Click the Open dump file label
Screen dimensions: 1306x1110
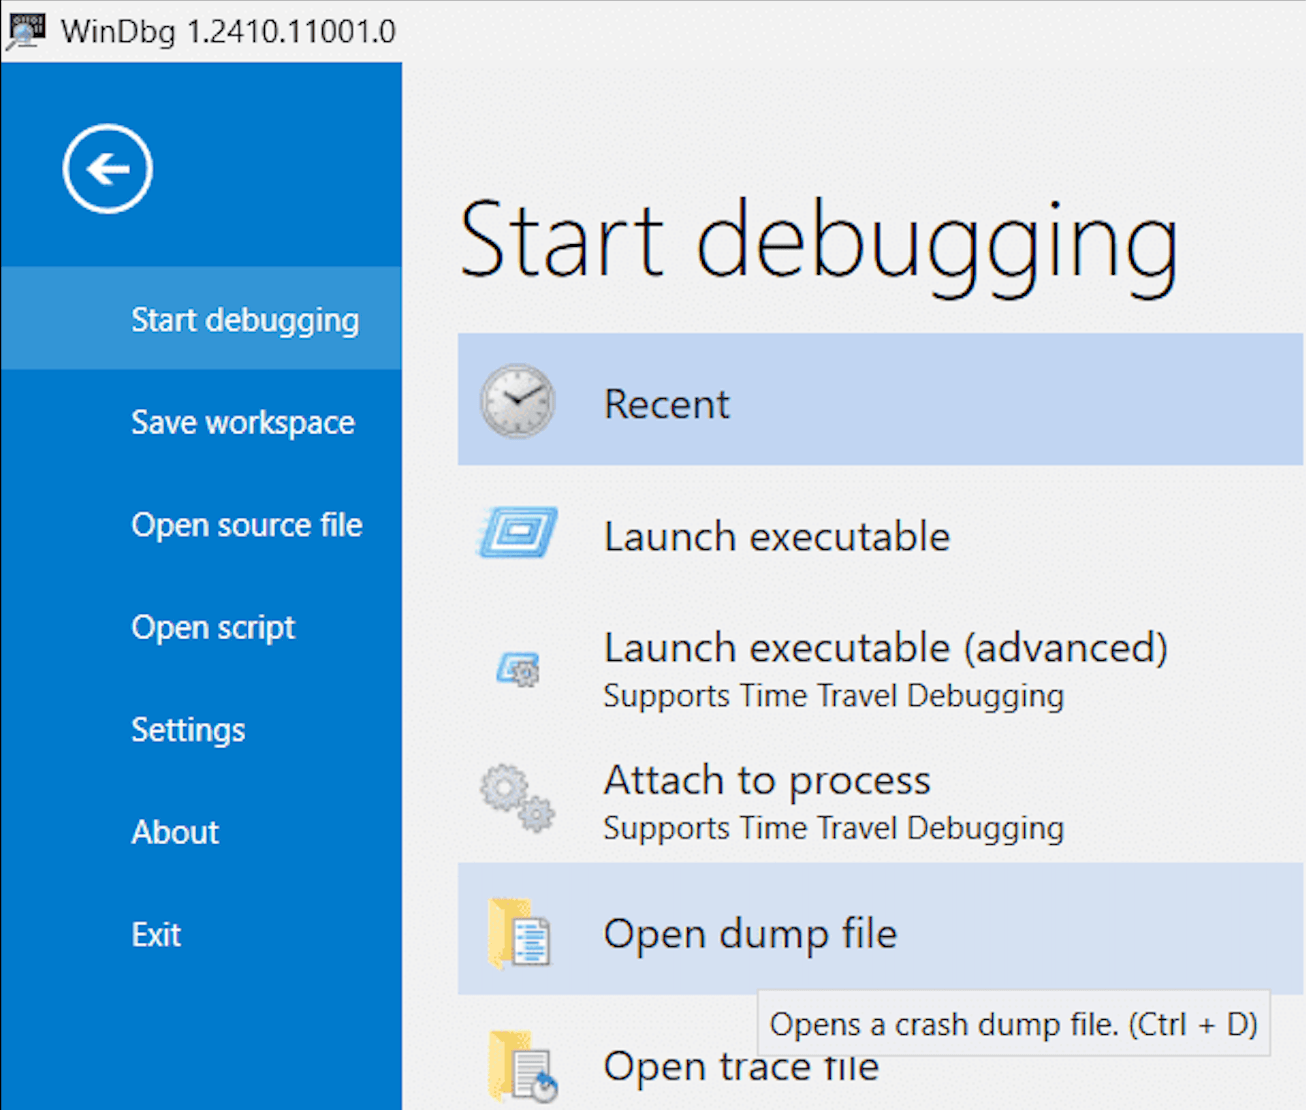[750, 934]
